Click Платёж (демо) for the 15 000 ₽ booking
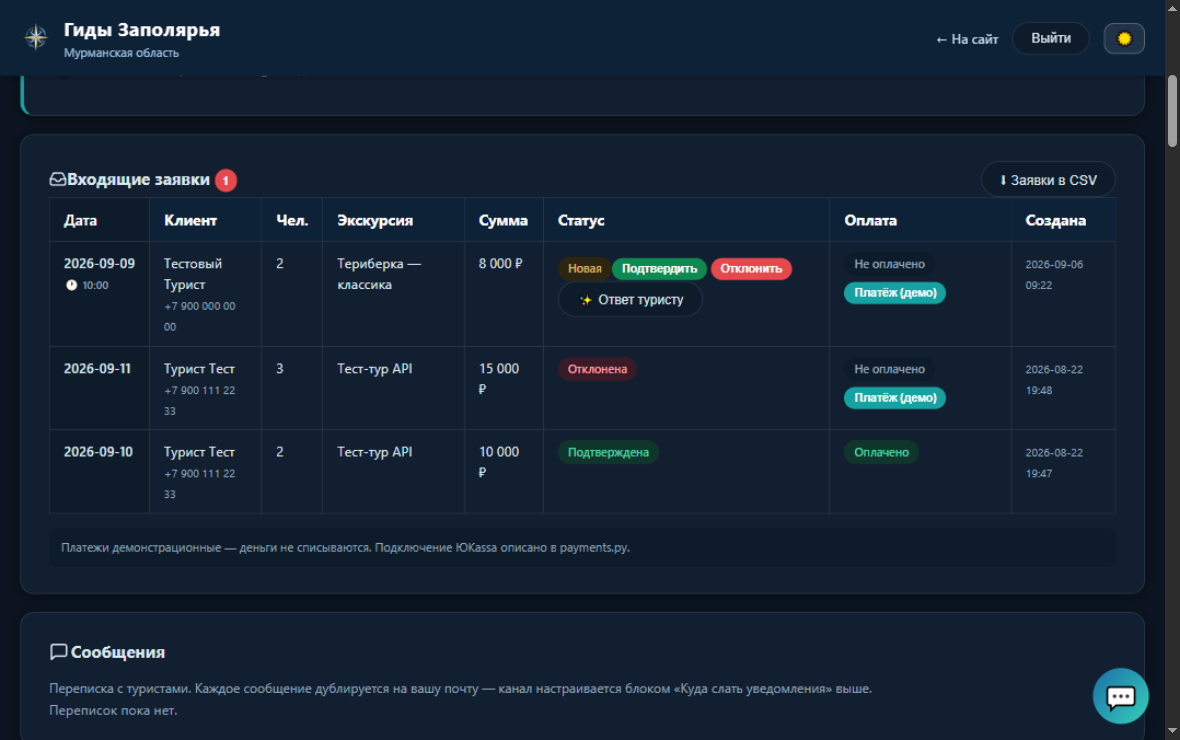The width and height of the screenshot is (1180, 740). click(x=895, y=397)
